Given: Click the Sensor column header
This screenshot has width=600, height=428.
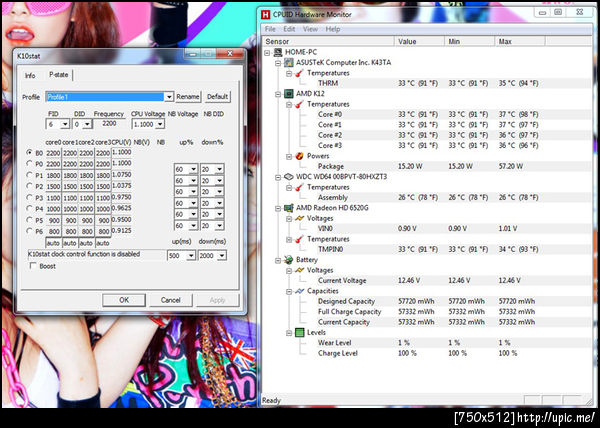Looking at the screenshot, I should [329, 41].
